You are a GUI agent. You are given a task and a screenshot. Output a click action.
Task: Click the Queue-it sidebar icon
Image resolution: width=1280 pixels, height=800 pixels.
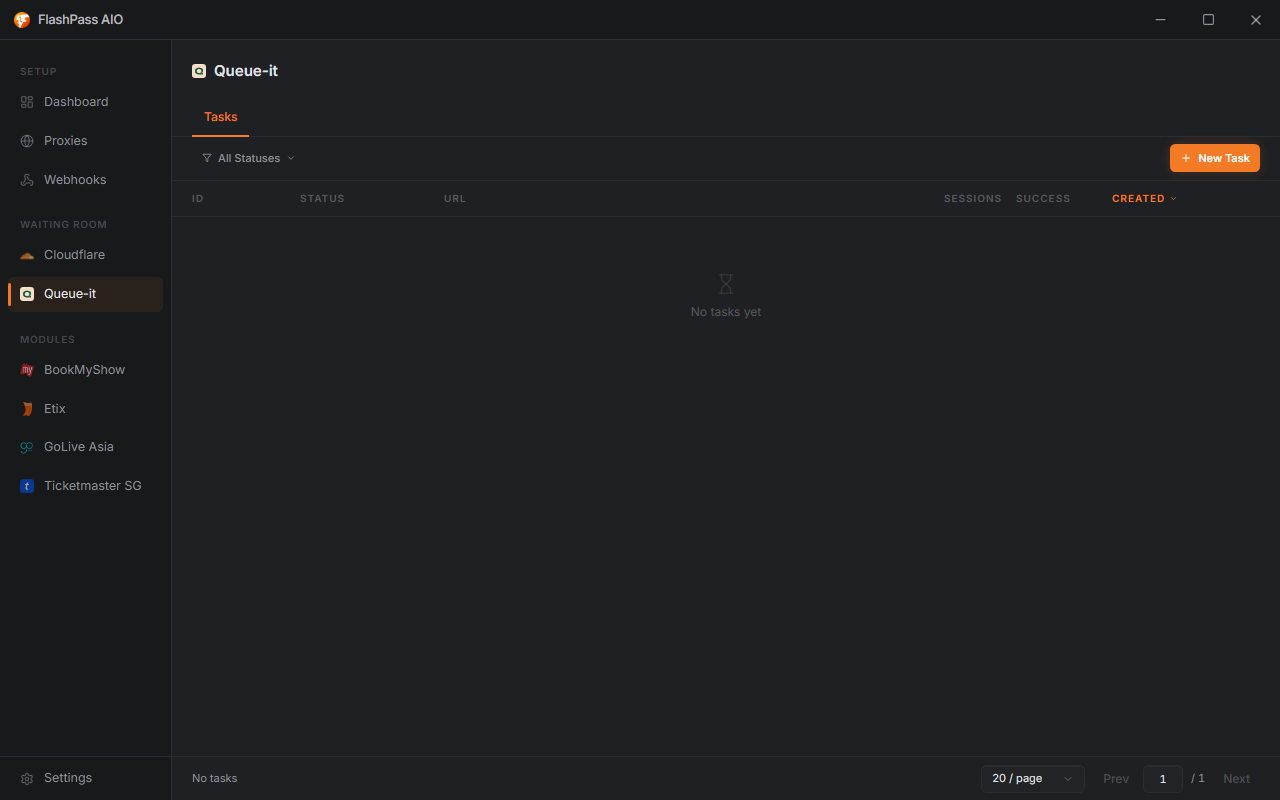pos(27,294)
